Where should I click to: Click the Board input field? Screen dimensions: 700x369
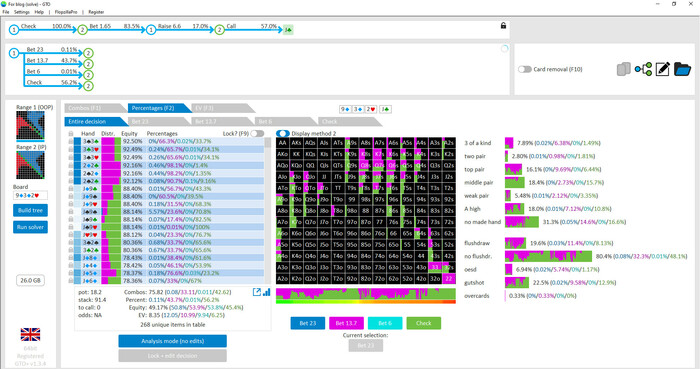coord(30,195)
